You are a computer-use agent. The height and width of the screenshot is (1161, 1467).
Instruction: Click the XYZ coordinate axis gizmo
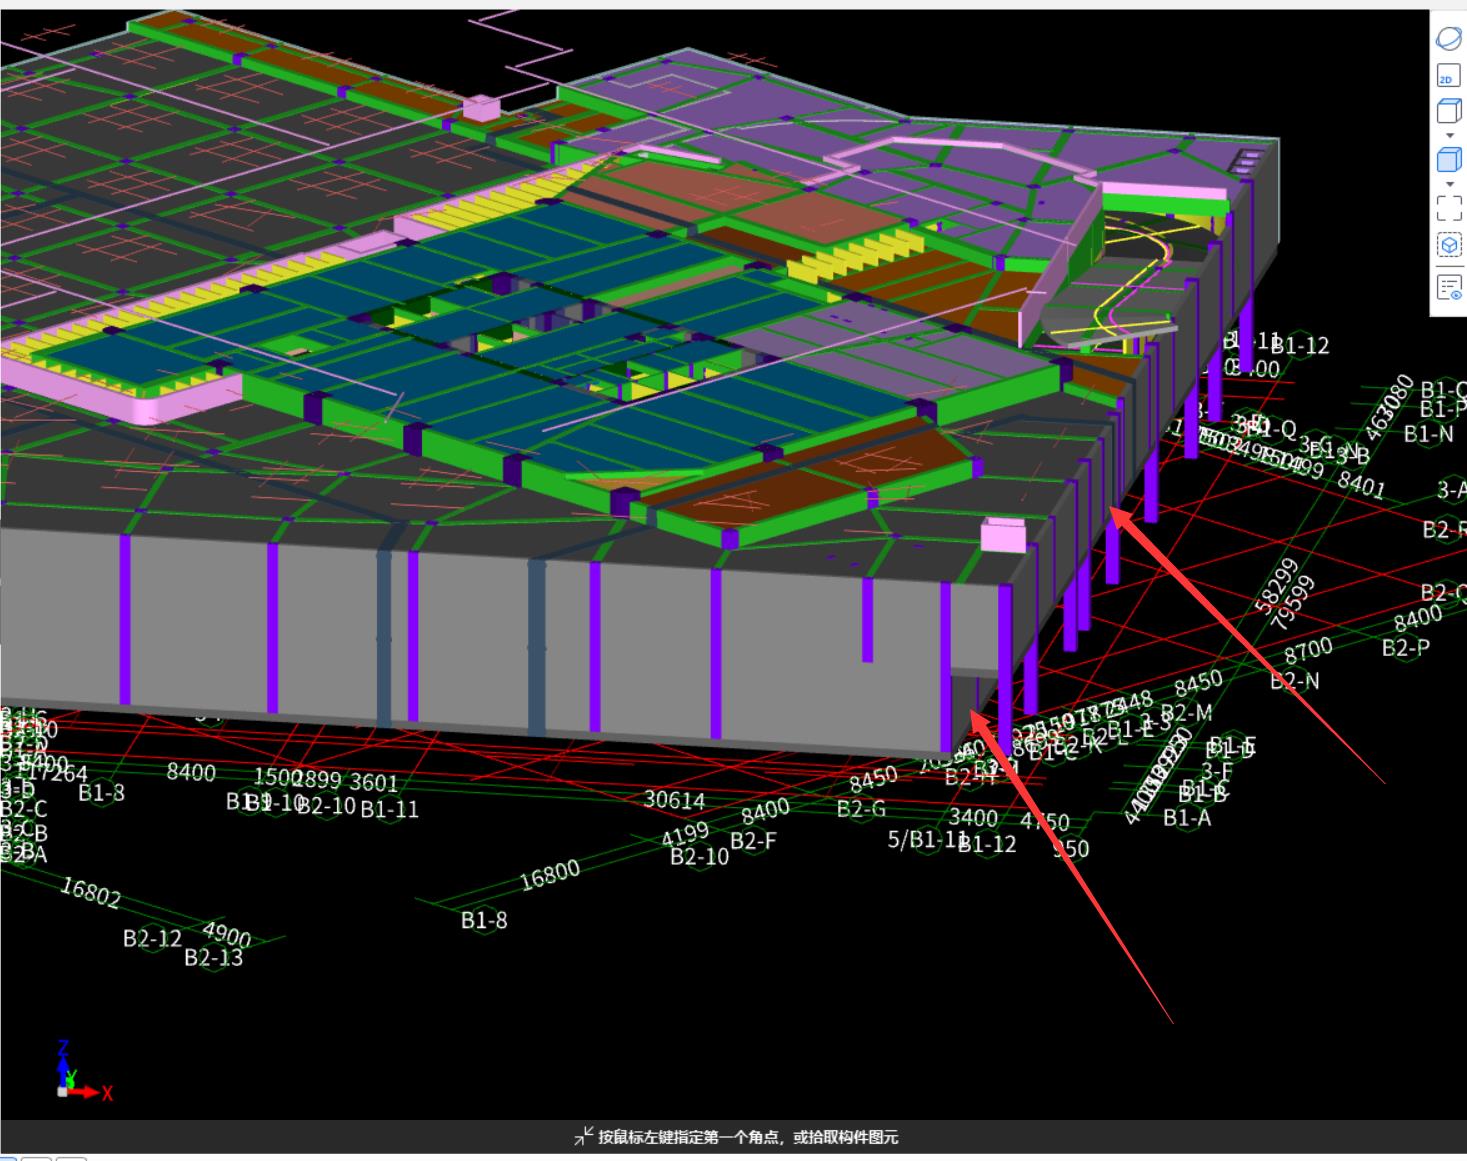coord(82,1072)
